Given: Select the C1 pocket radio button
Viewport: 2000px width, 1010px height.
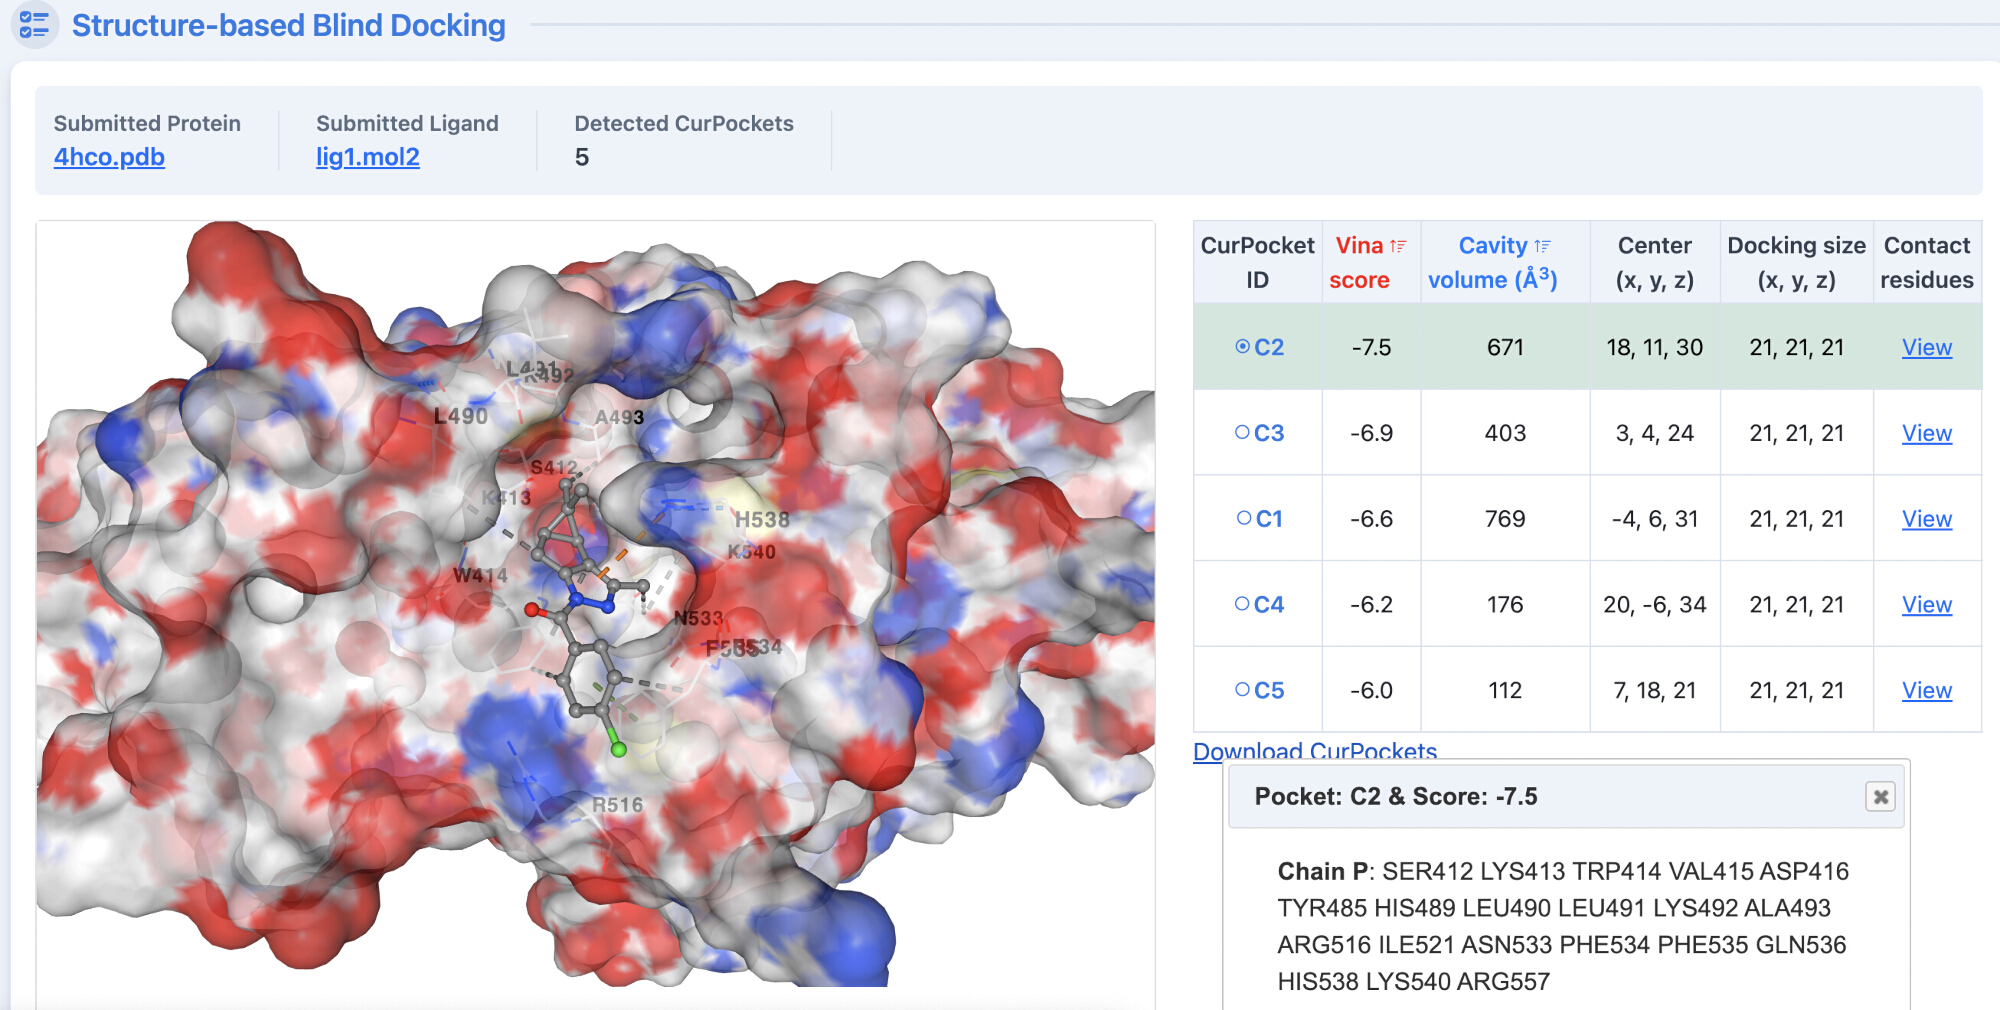Looking at the screenshot, I should point(1244,518).
